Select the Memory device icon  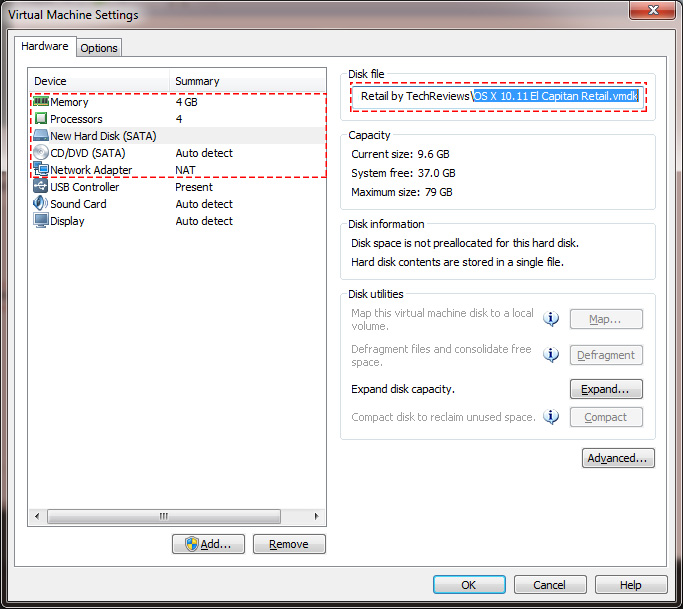tap(41, 102)
